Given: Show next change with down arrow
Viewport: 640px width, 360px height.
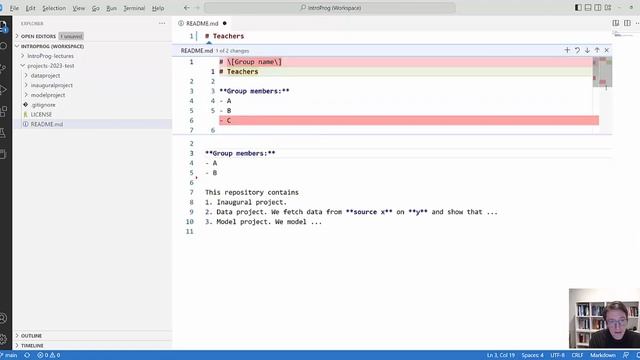Looking at the screenshot, I should (587, 50).
